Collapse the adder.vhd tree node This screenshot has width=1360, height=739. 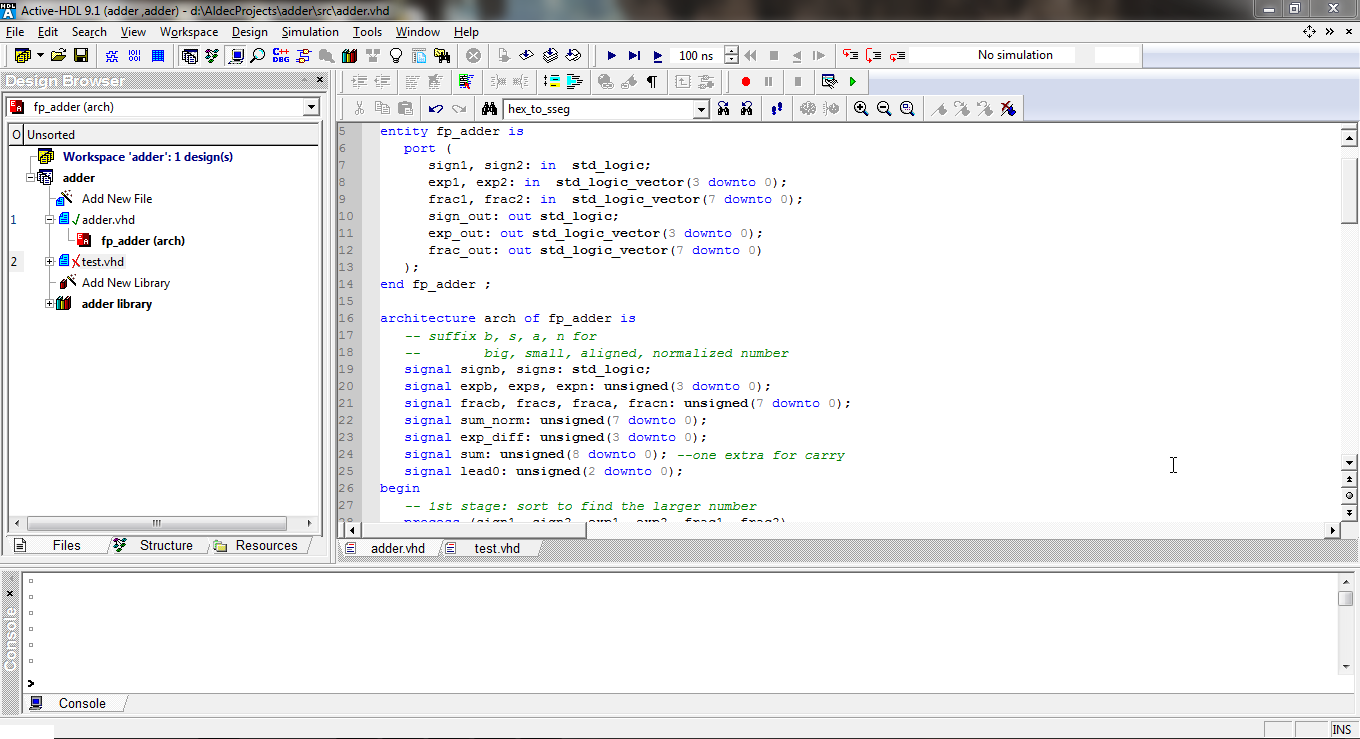(x=50, y=219)
